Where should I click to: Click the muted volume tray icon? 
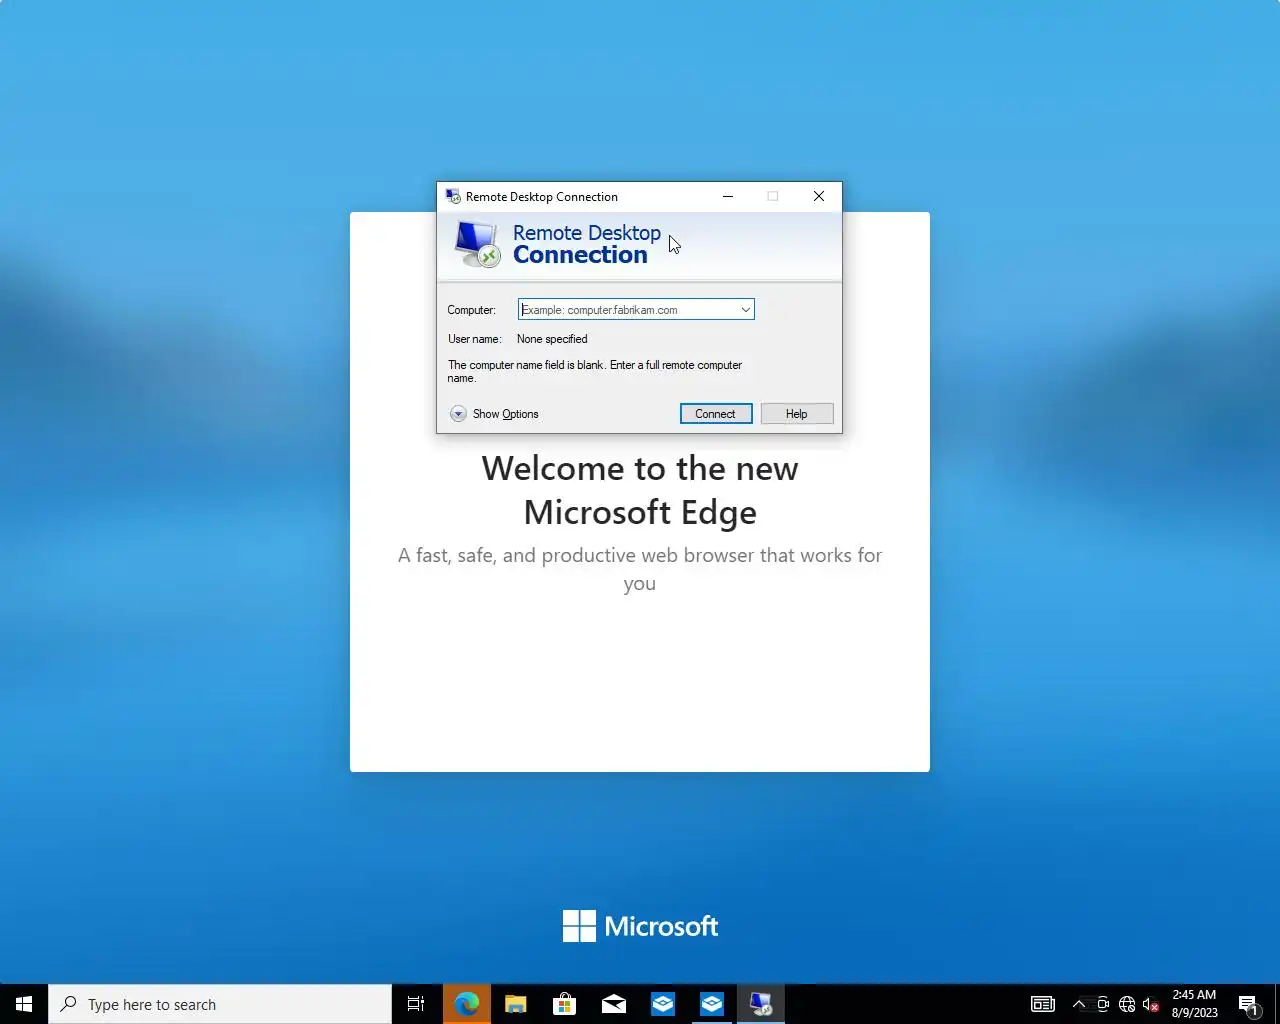(1151, 1004)
